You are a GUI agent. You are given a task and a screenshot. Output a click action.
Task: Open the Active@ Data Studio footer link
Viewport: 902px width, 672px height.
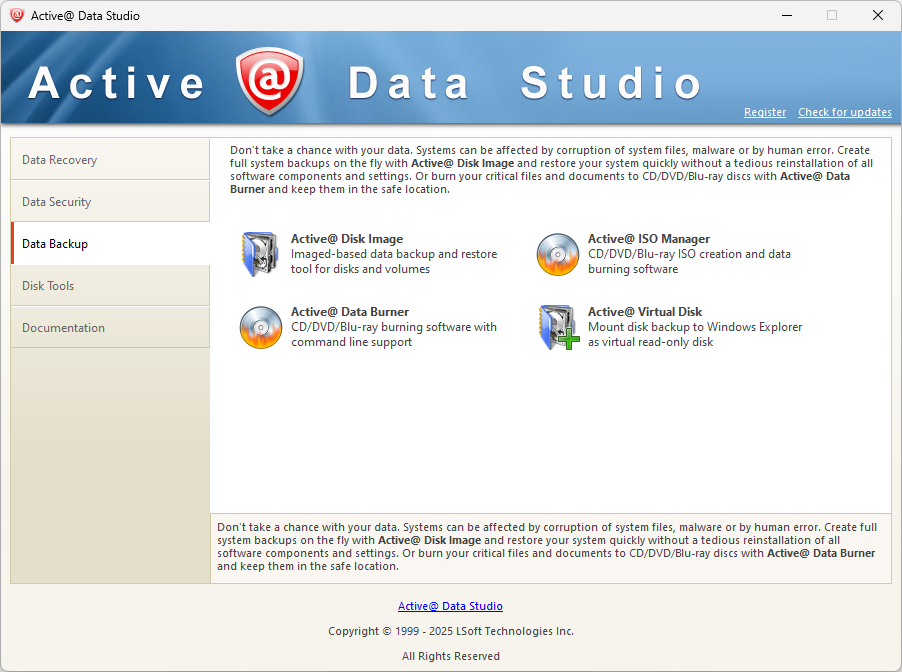coord(450,606)
